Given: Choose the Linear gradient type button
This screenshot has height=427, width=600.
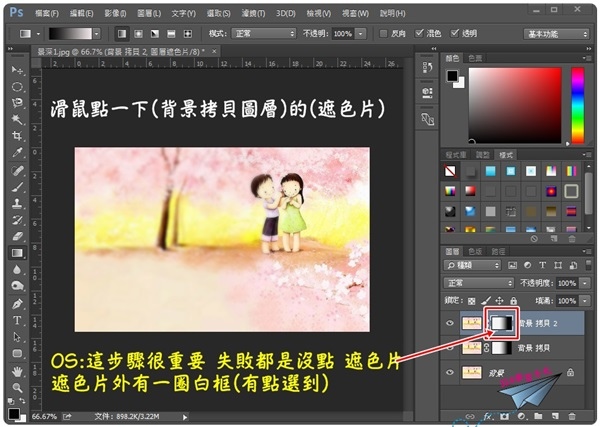Looking at the screenshot, I should click(x=122, y=34).
